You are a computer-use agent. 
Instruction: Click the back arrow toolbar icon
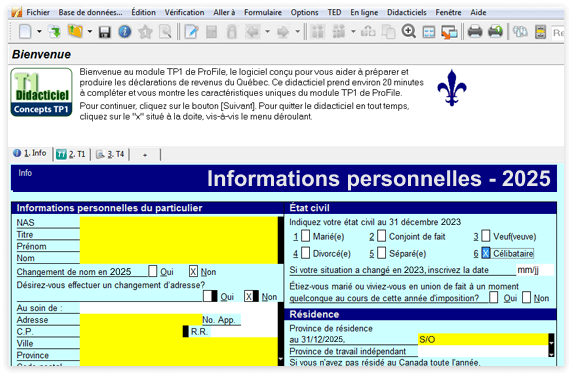253,32
